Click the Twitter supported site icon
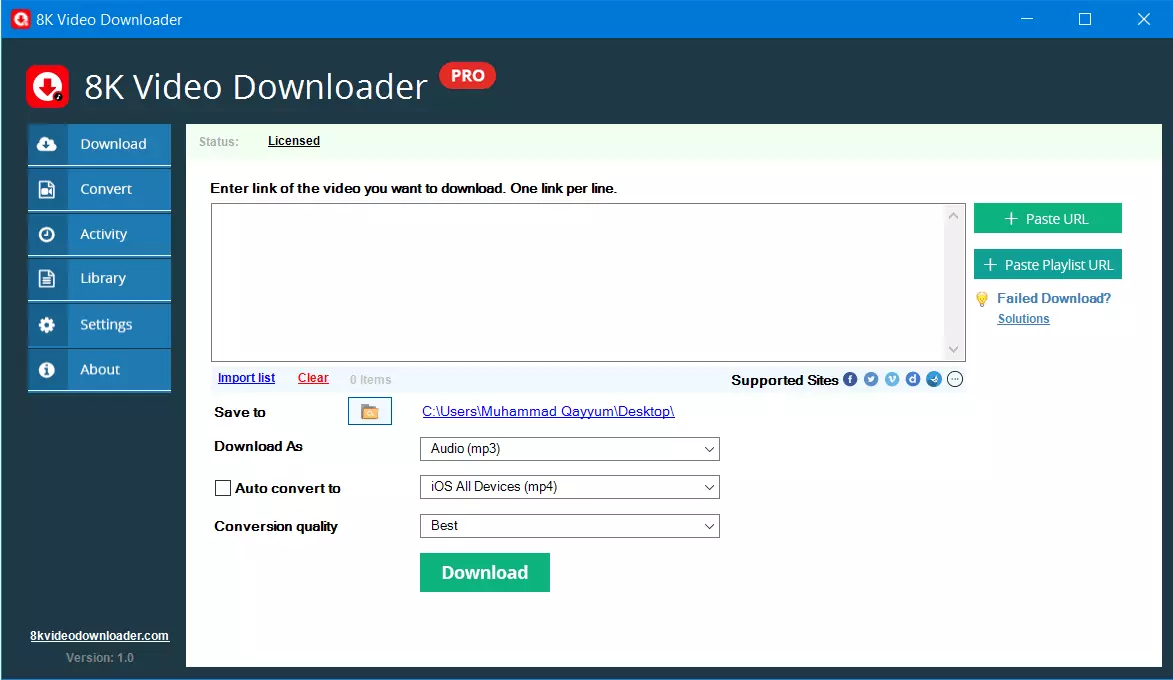Viewport: 1173px width, 680px height. tap(871, 379)
